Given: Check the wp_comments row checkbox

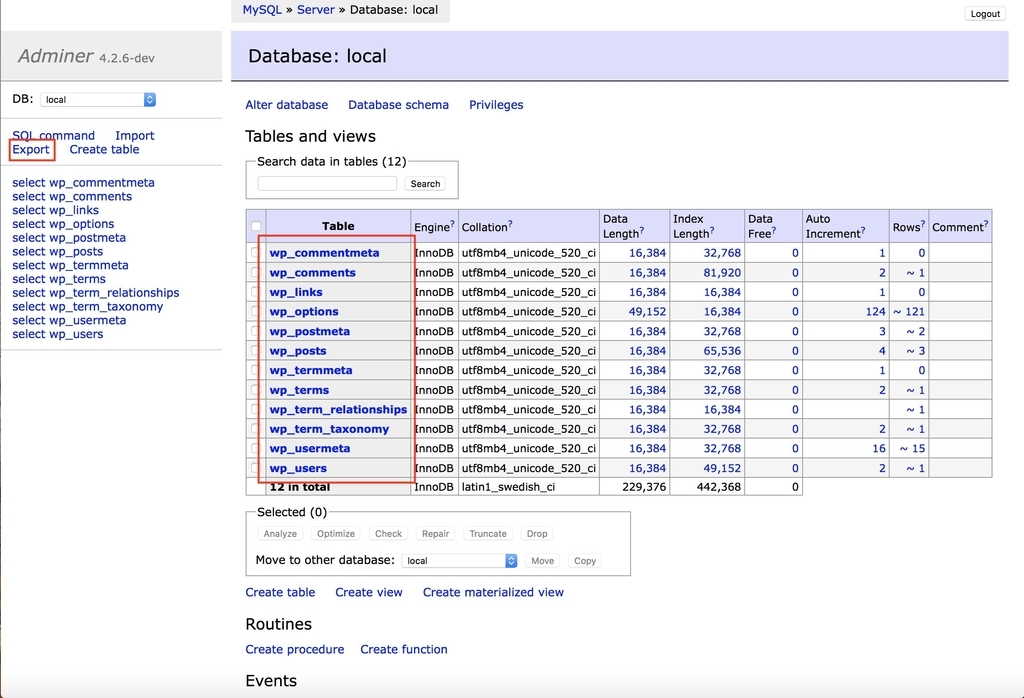Looking at the screenshot, I should click(255, 272).
